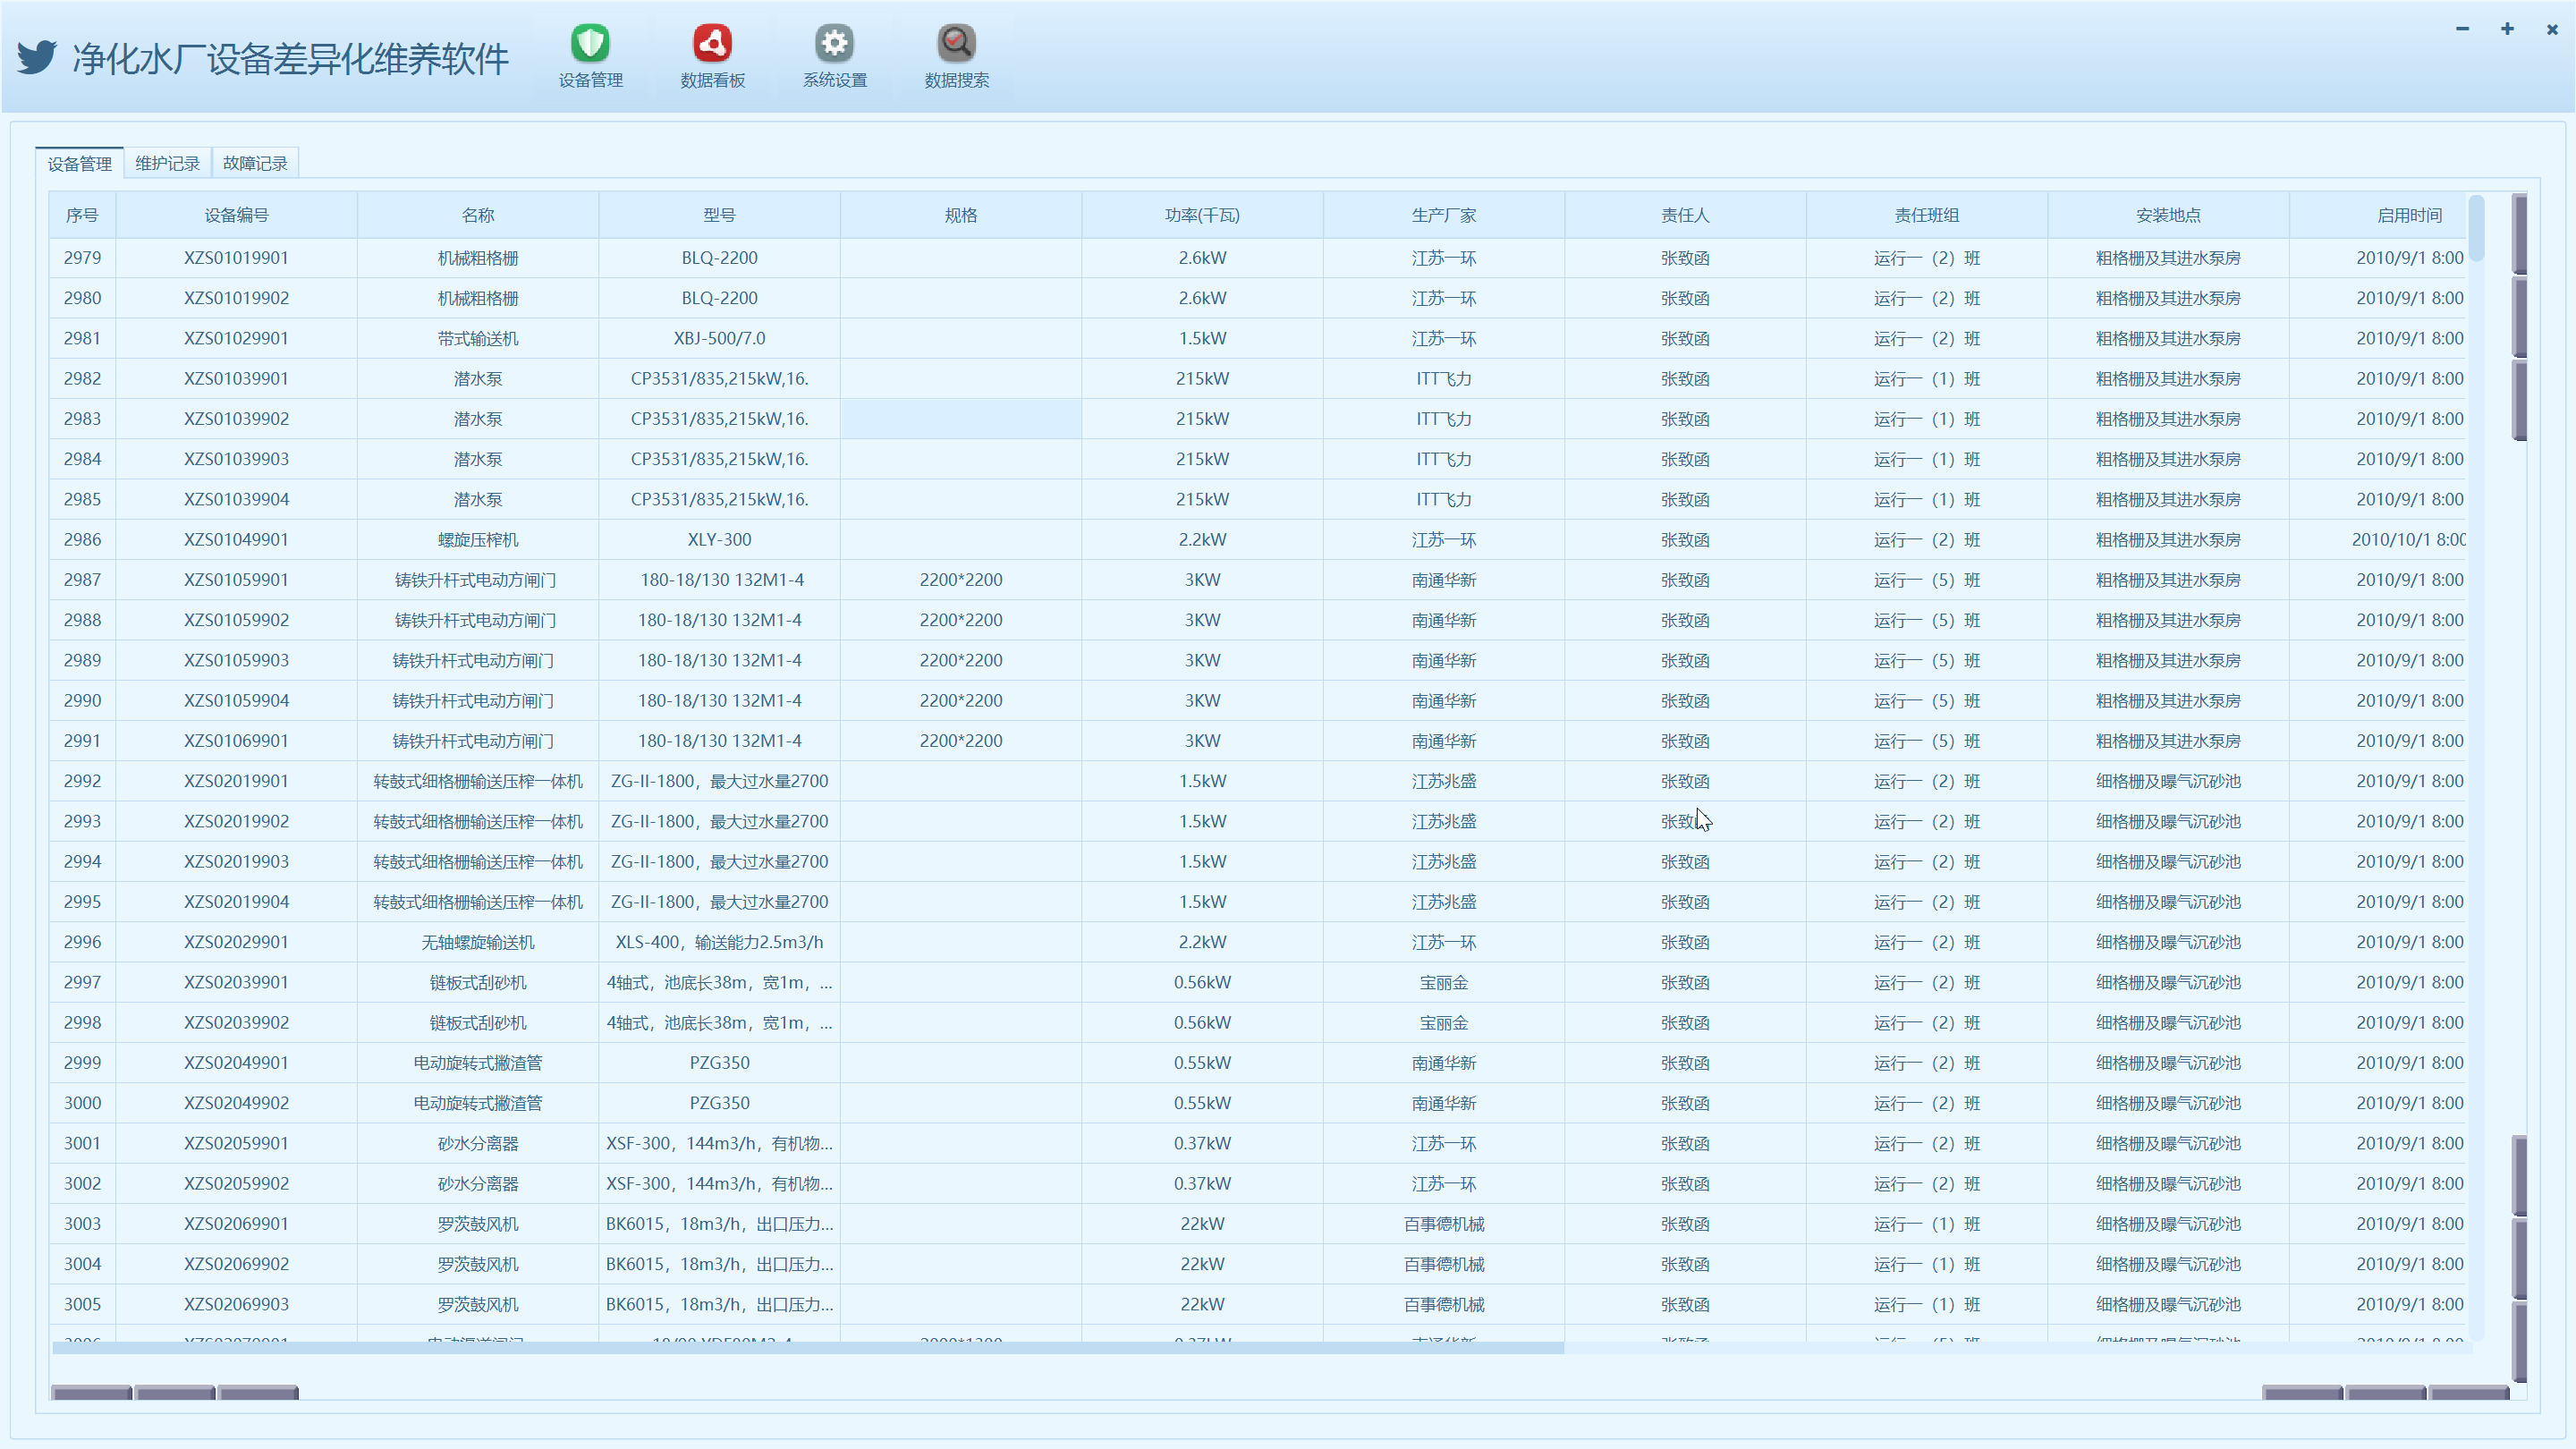Select row number 2993
The width and height of the screenshot is (2576, 1449).
[x=82, y=821]
